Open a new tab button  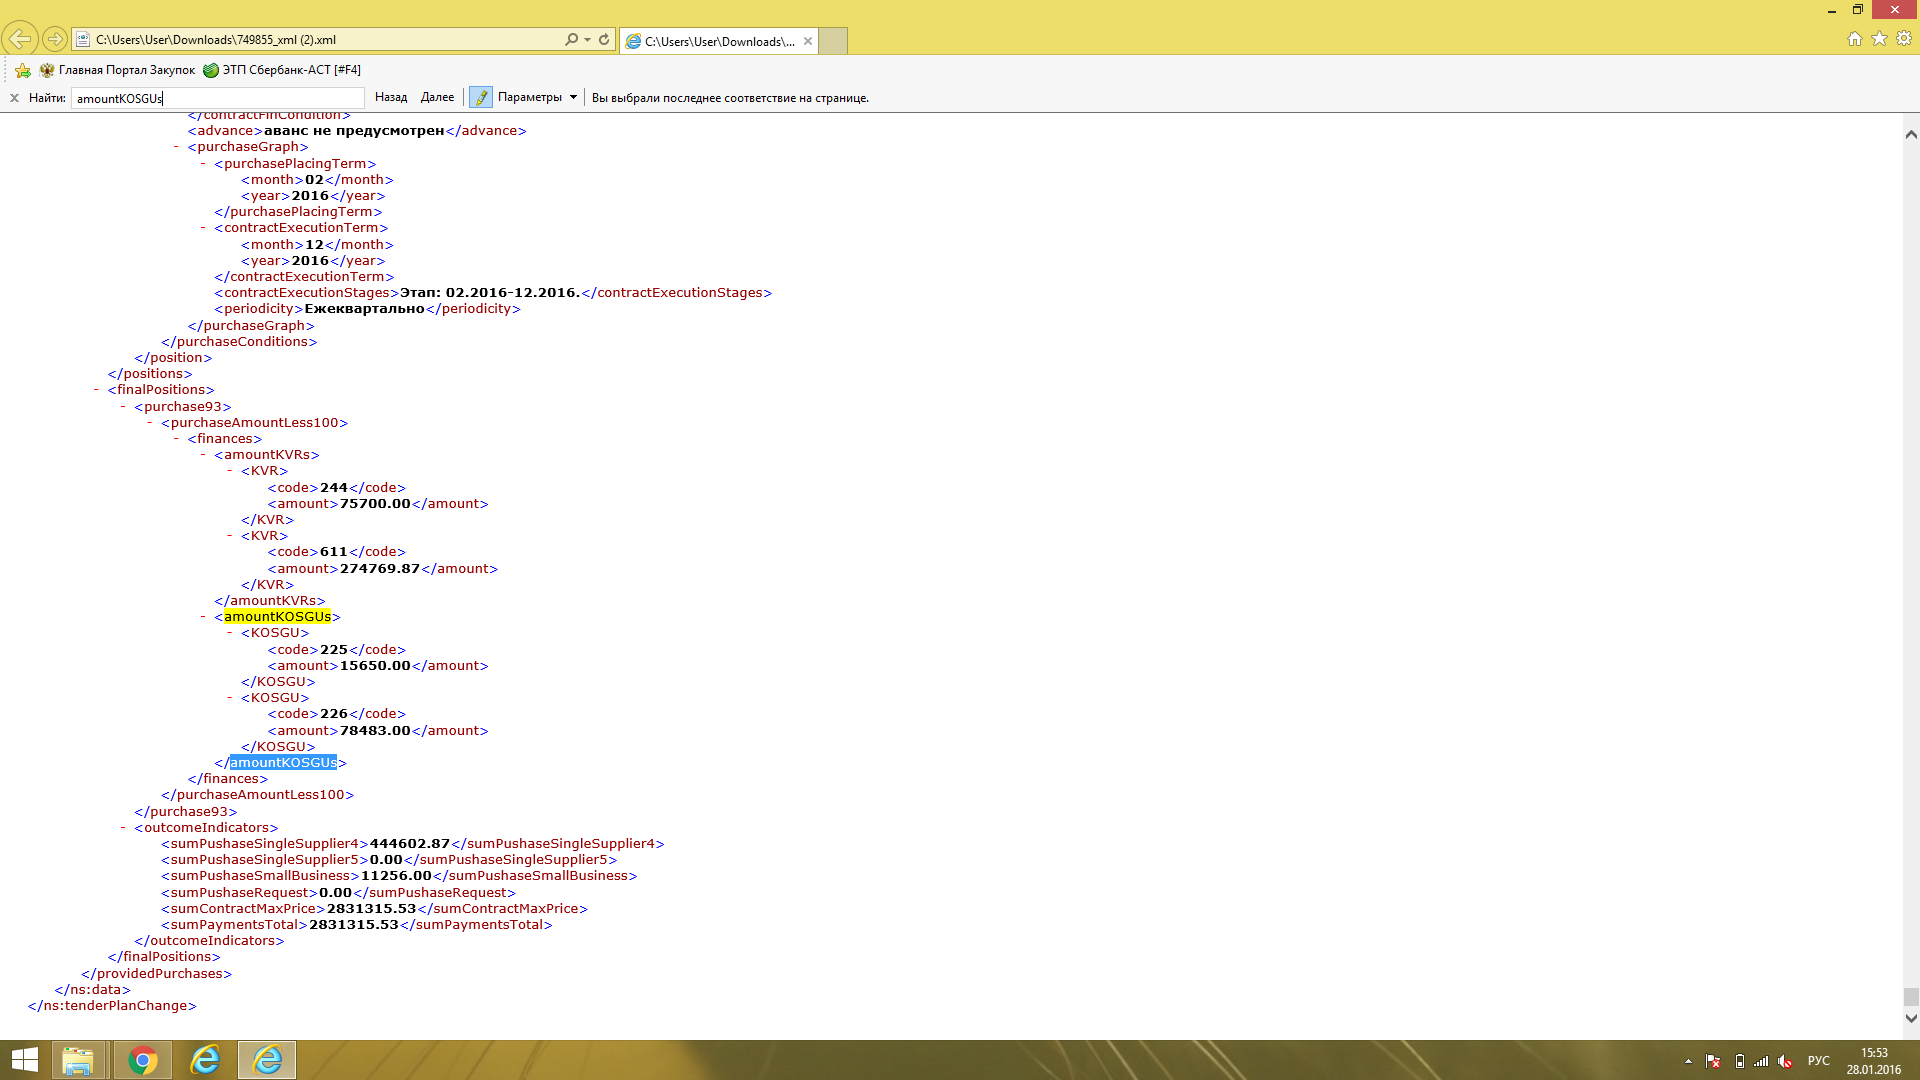pyautogui.click(x=833, y=41)
